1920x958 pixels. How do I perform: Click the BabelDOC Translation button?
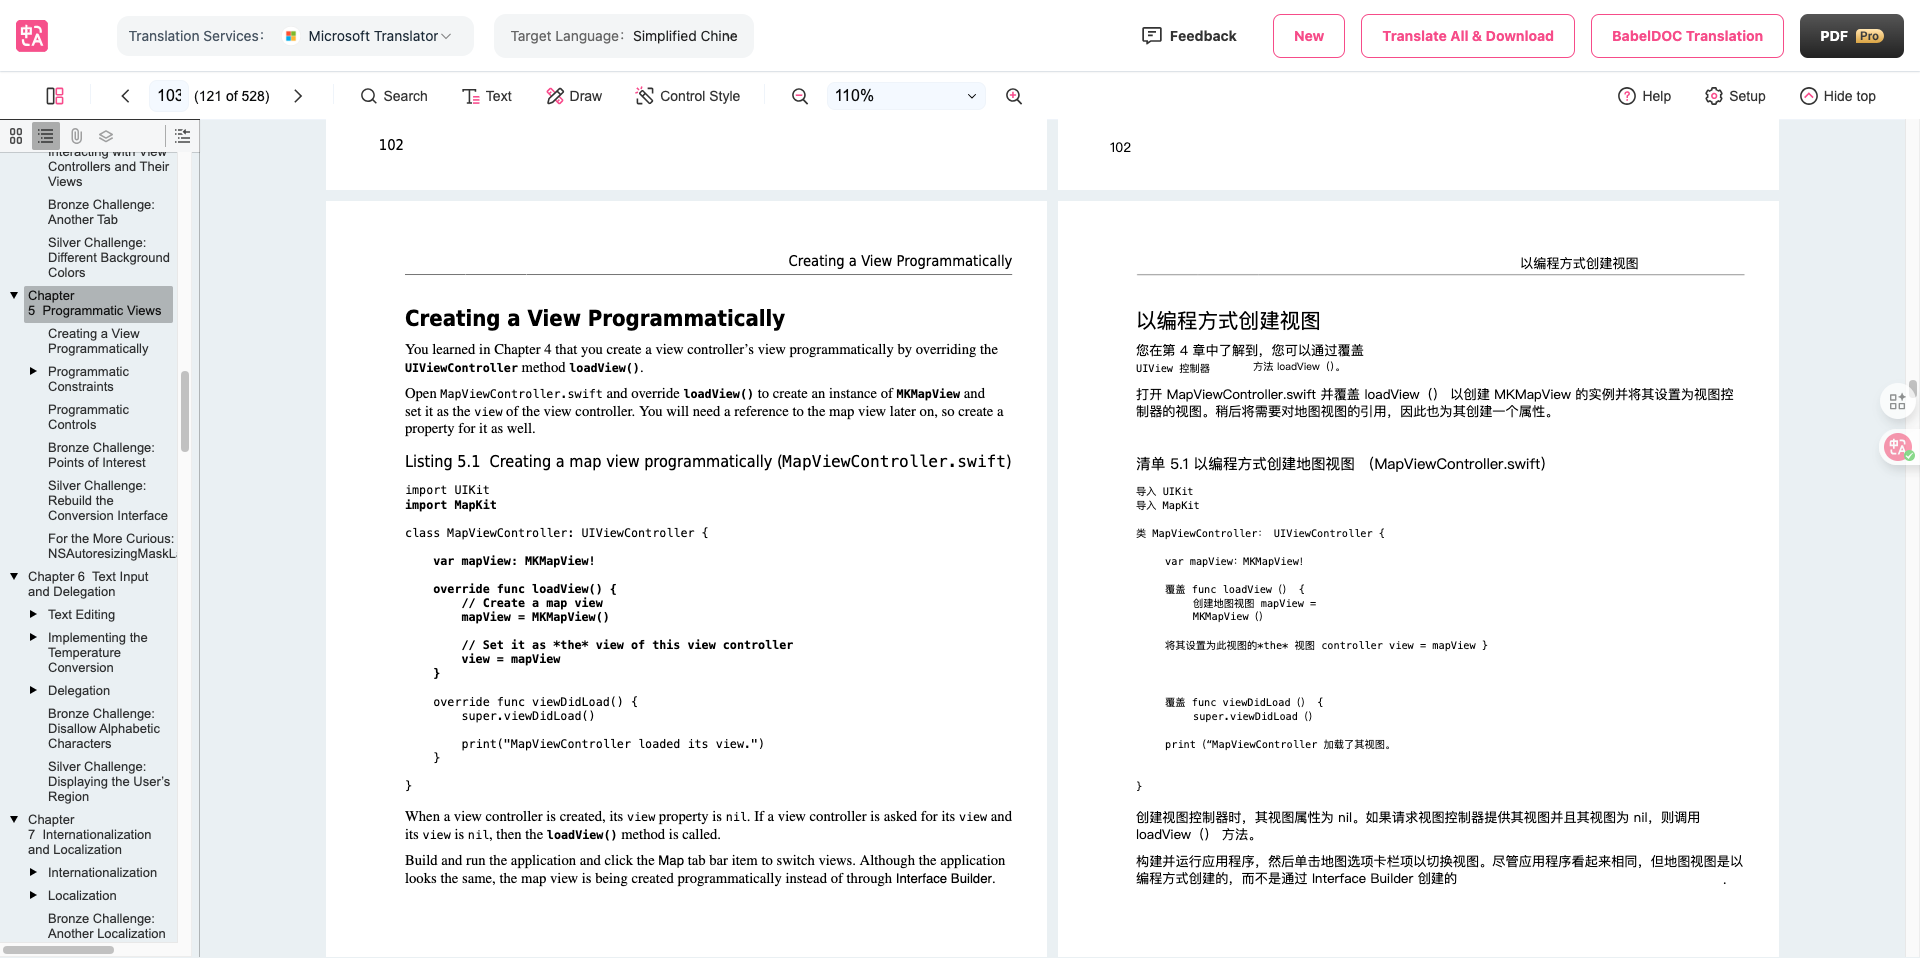pos(1686,36)
